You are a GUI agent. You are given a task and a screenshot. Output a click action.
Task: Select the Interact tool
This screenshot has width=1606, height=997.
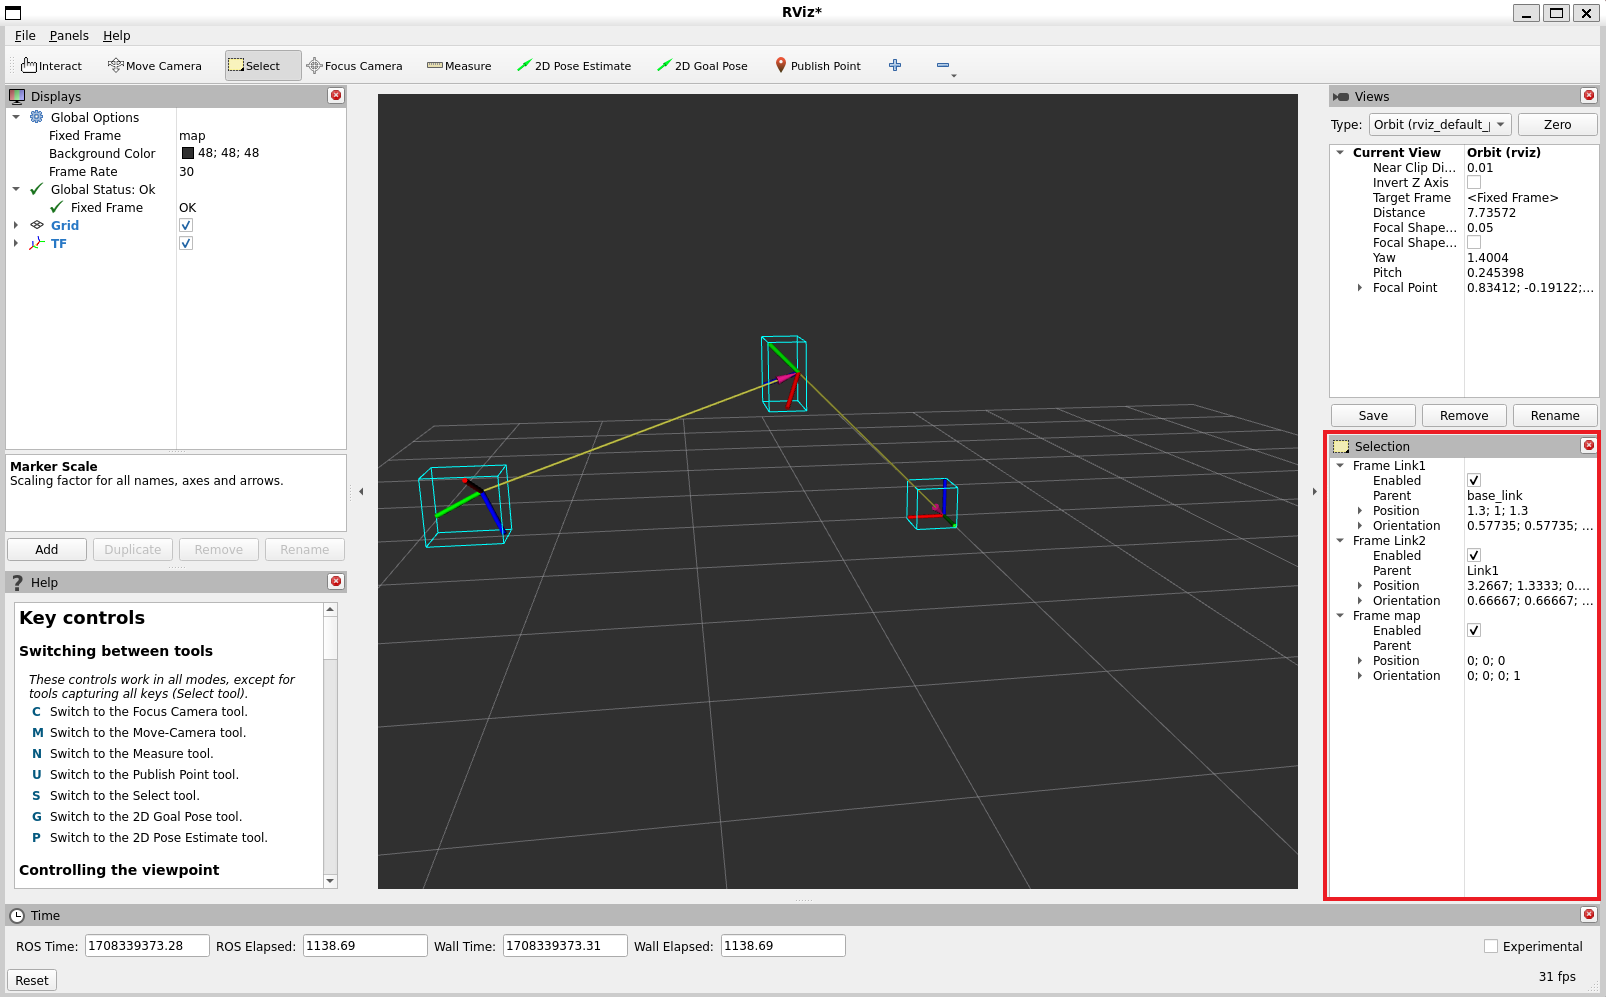pyautogui.click(x=52, y=66)
